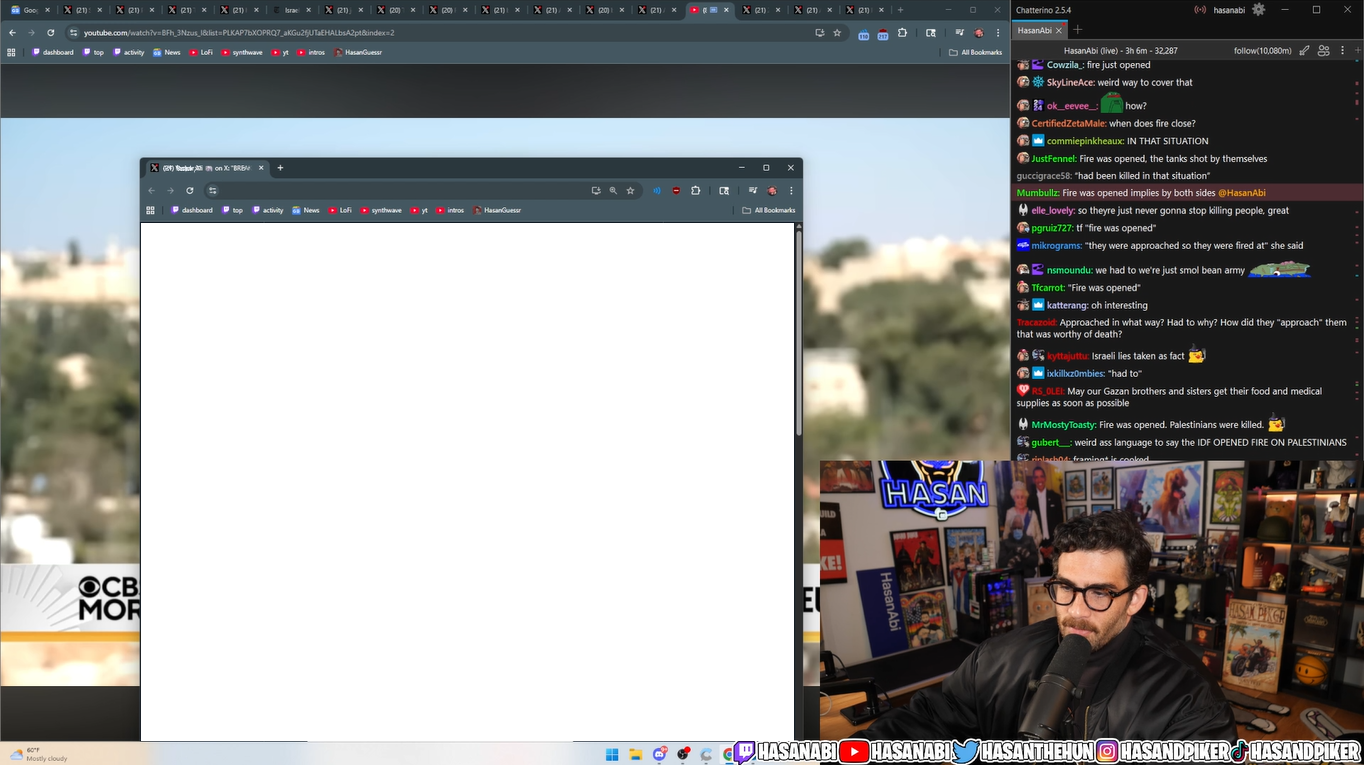
Task: Click username commiepinkheaux in chat
Action: click(1085, 141)
